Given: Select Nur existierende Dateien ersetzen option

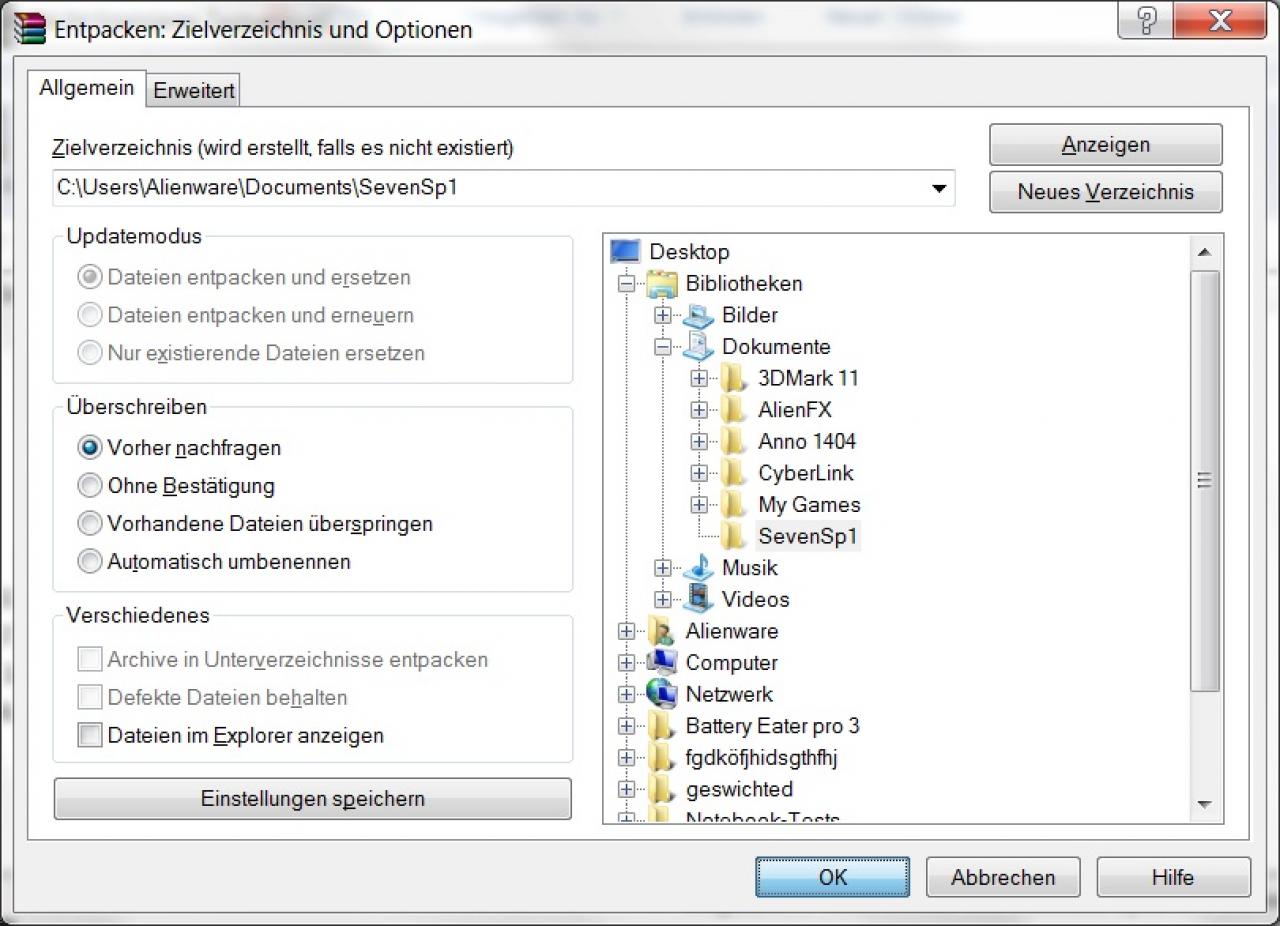Looking at the screenshot, I should click(90, 353).
